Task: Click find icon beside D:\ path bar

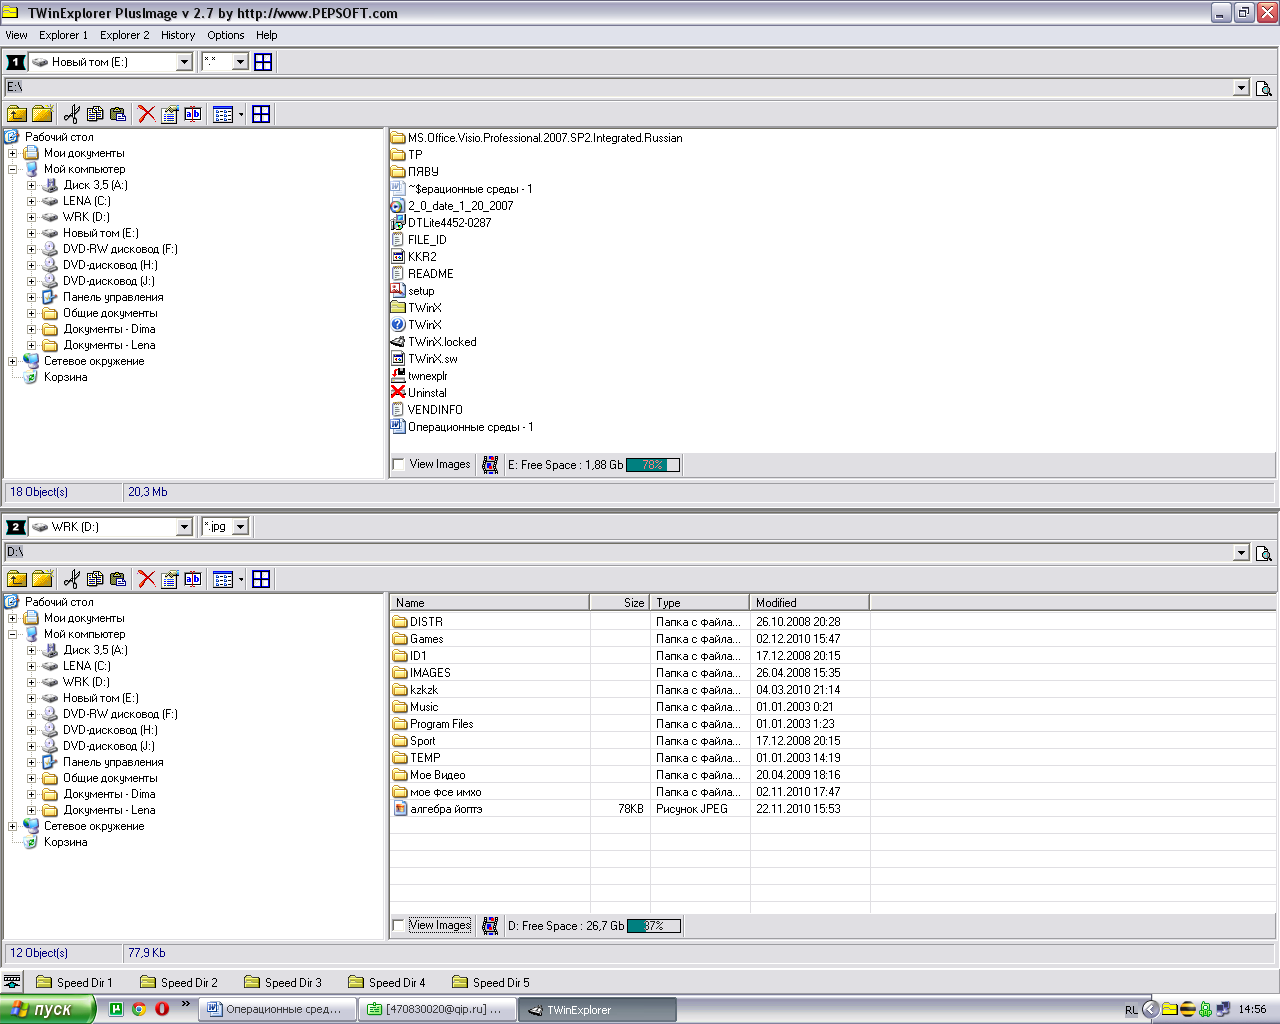Action: pyautogui.click(x=1264, y=553)
